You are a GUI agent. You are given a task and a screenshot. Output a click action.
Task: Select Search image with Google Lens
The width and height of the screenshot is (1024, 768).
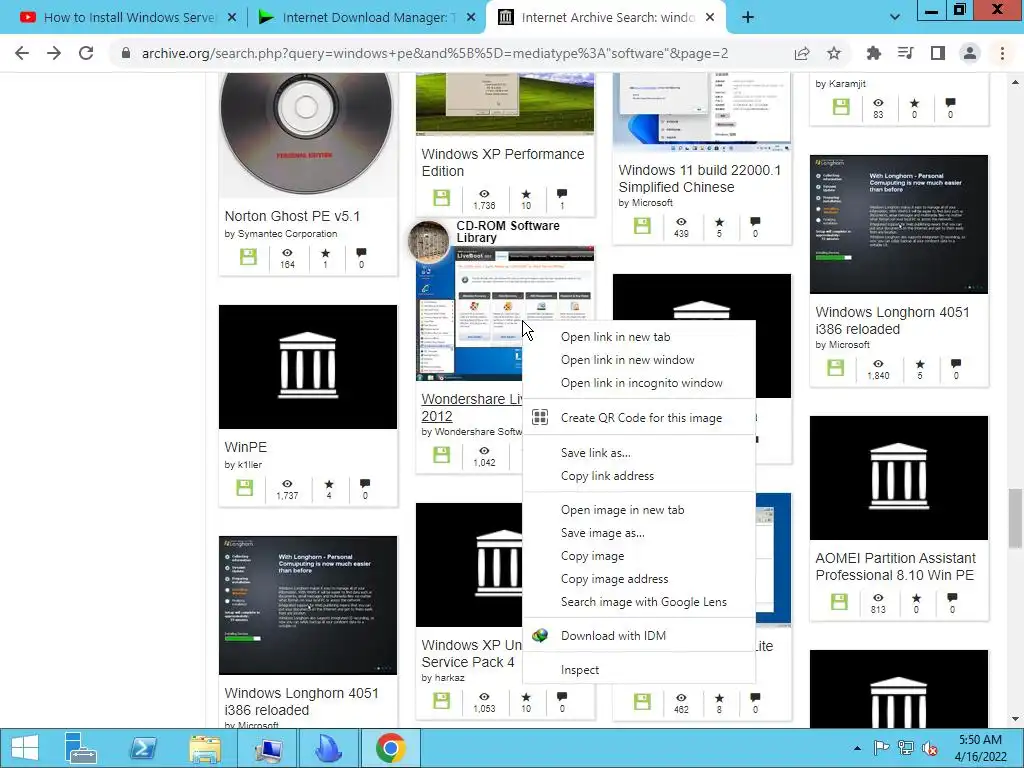[x=639, y=601]
